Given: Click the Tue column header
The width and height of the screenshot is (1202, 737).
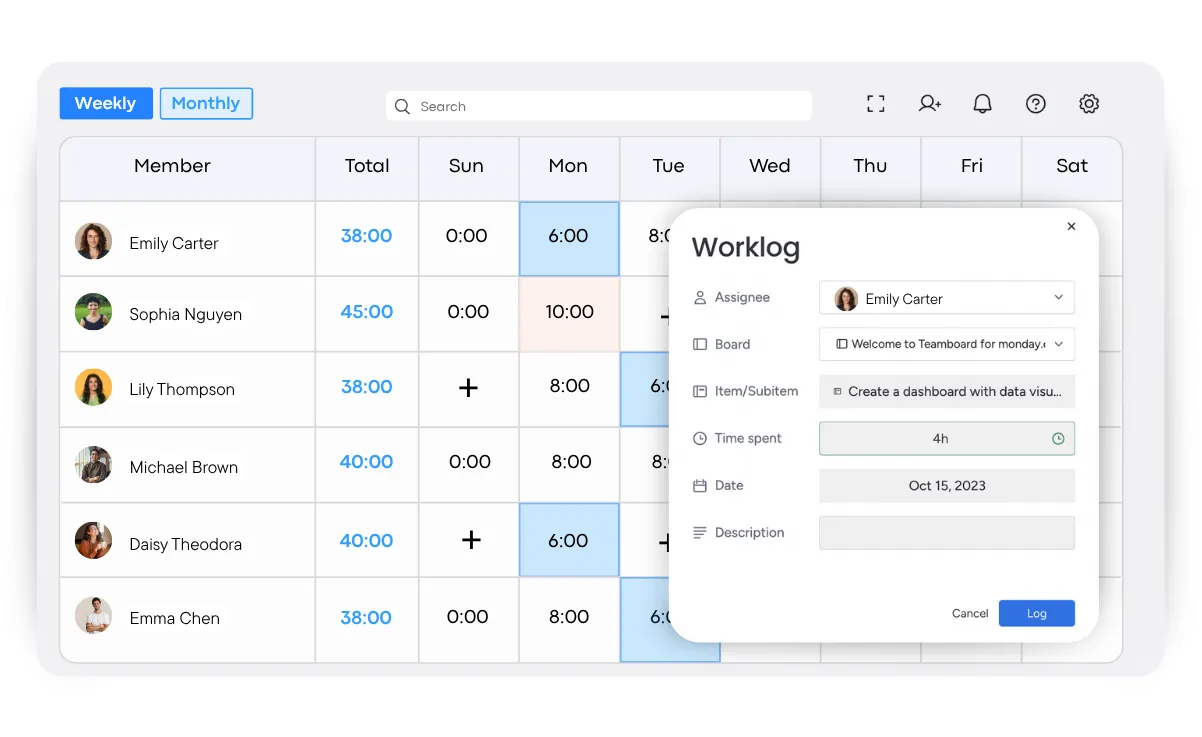Looking at the screenshot, I should click(670, 169).
